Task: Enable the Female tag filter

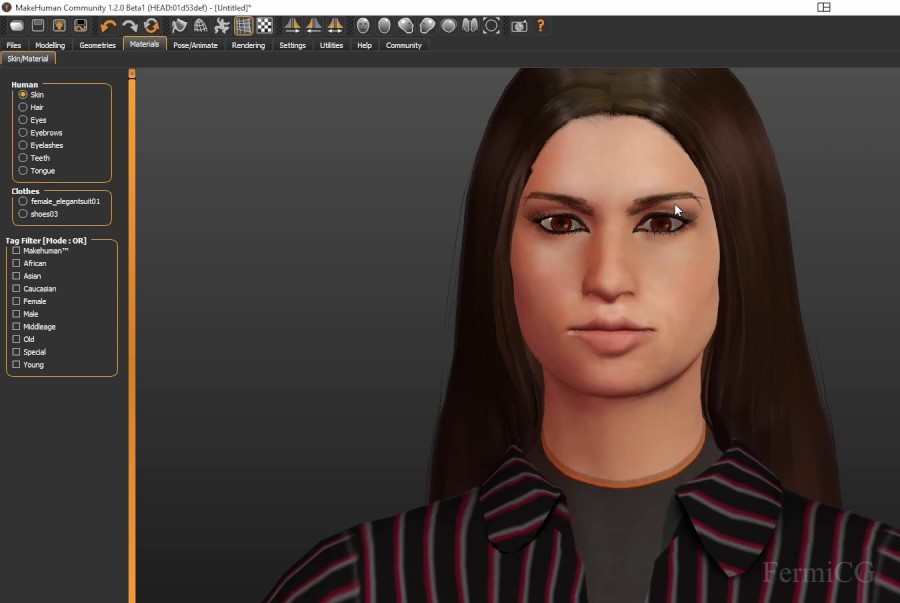Action: [16, 301]
